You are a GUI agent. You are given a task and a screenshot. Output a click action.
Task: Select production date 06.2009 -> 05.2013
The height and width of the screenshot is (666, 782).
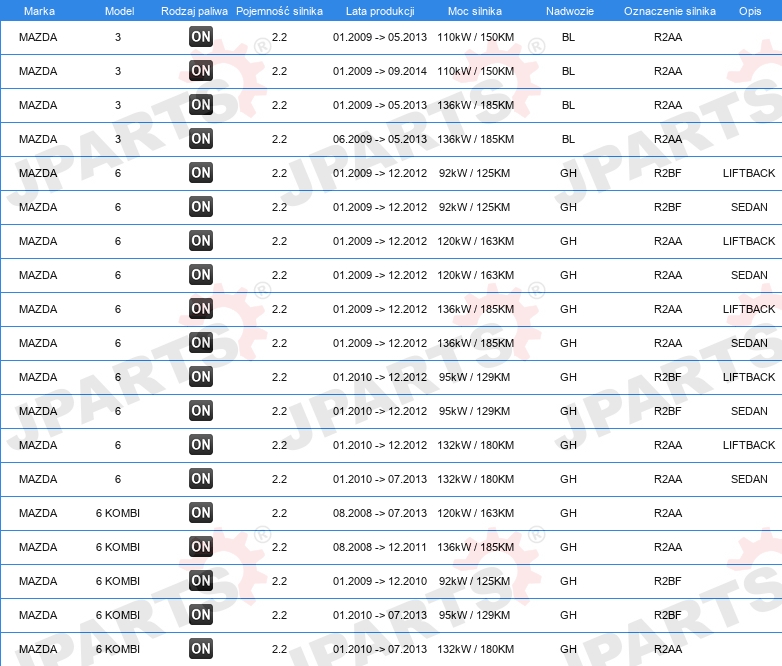(380, 139)
